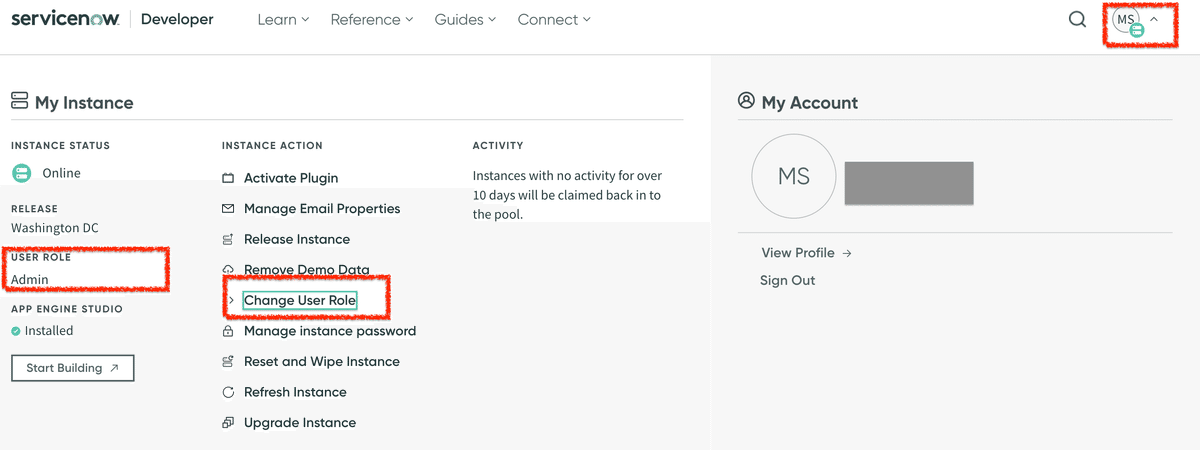
Task: Expand the Reference dropdown menu
Action: click(372, 19)
